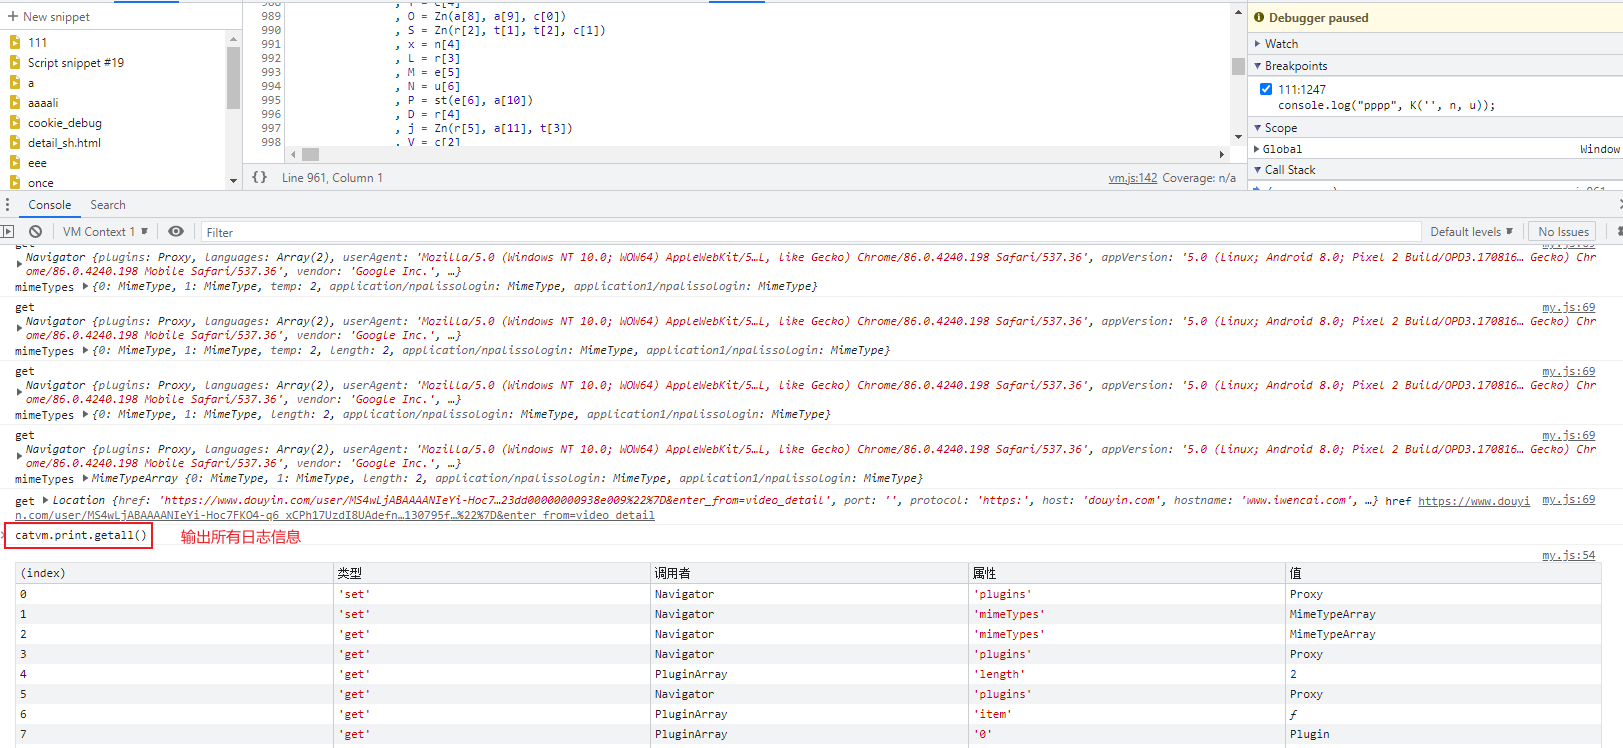The width and height of the screenshot is (1623, 748).
Task: Click the 'item' property cell
Action: 1126,714
